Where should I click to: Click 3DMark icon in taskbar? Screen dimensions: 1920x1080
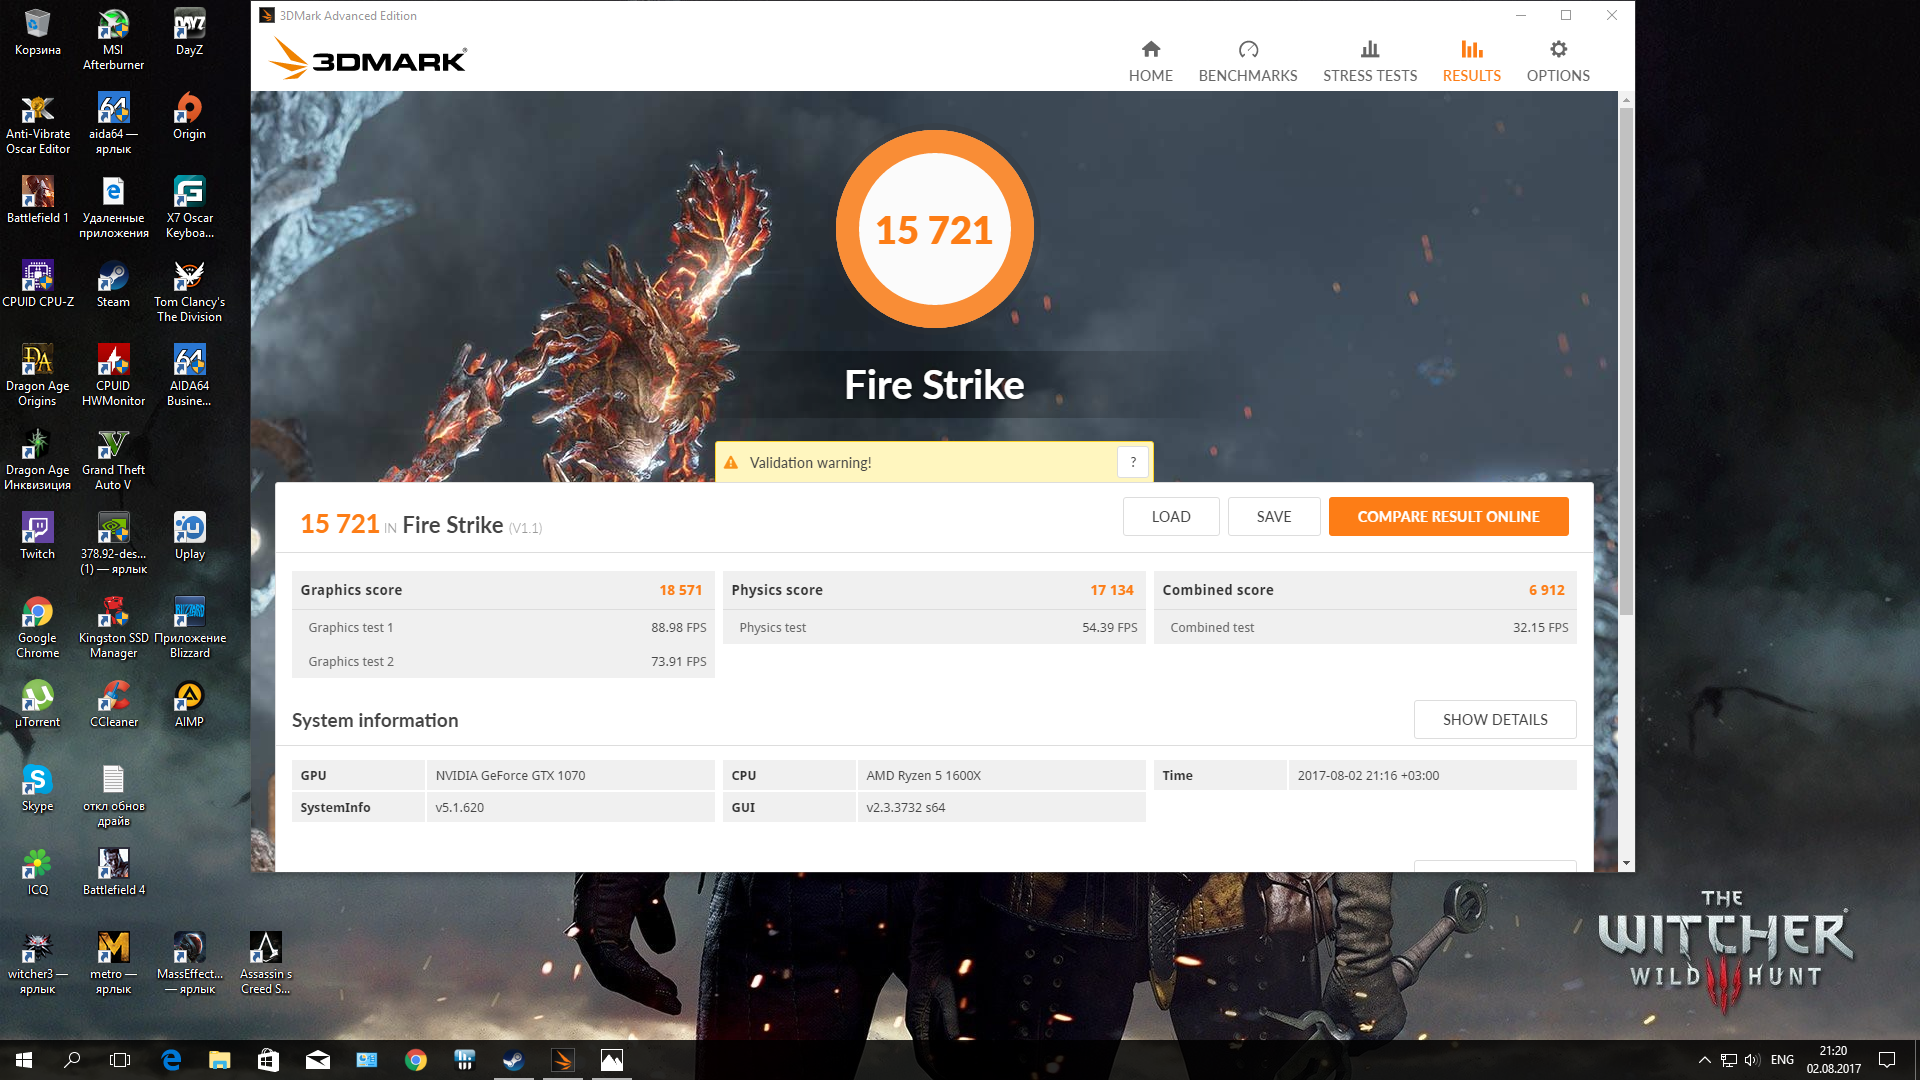tap(563, 1060)
